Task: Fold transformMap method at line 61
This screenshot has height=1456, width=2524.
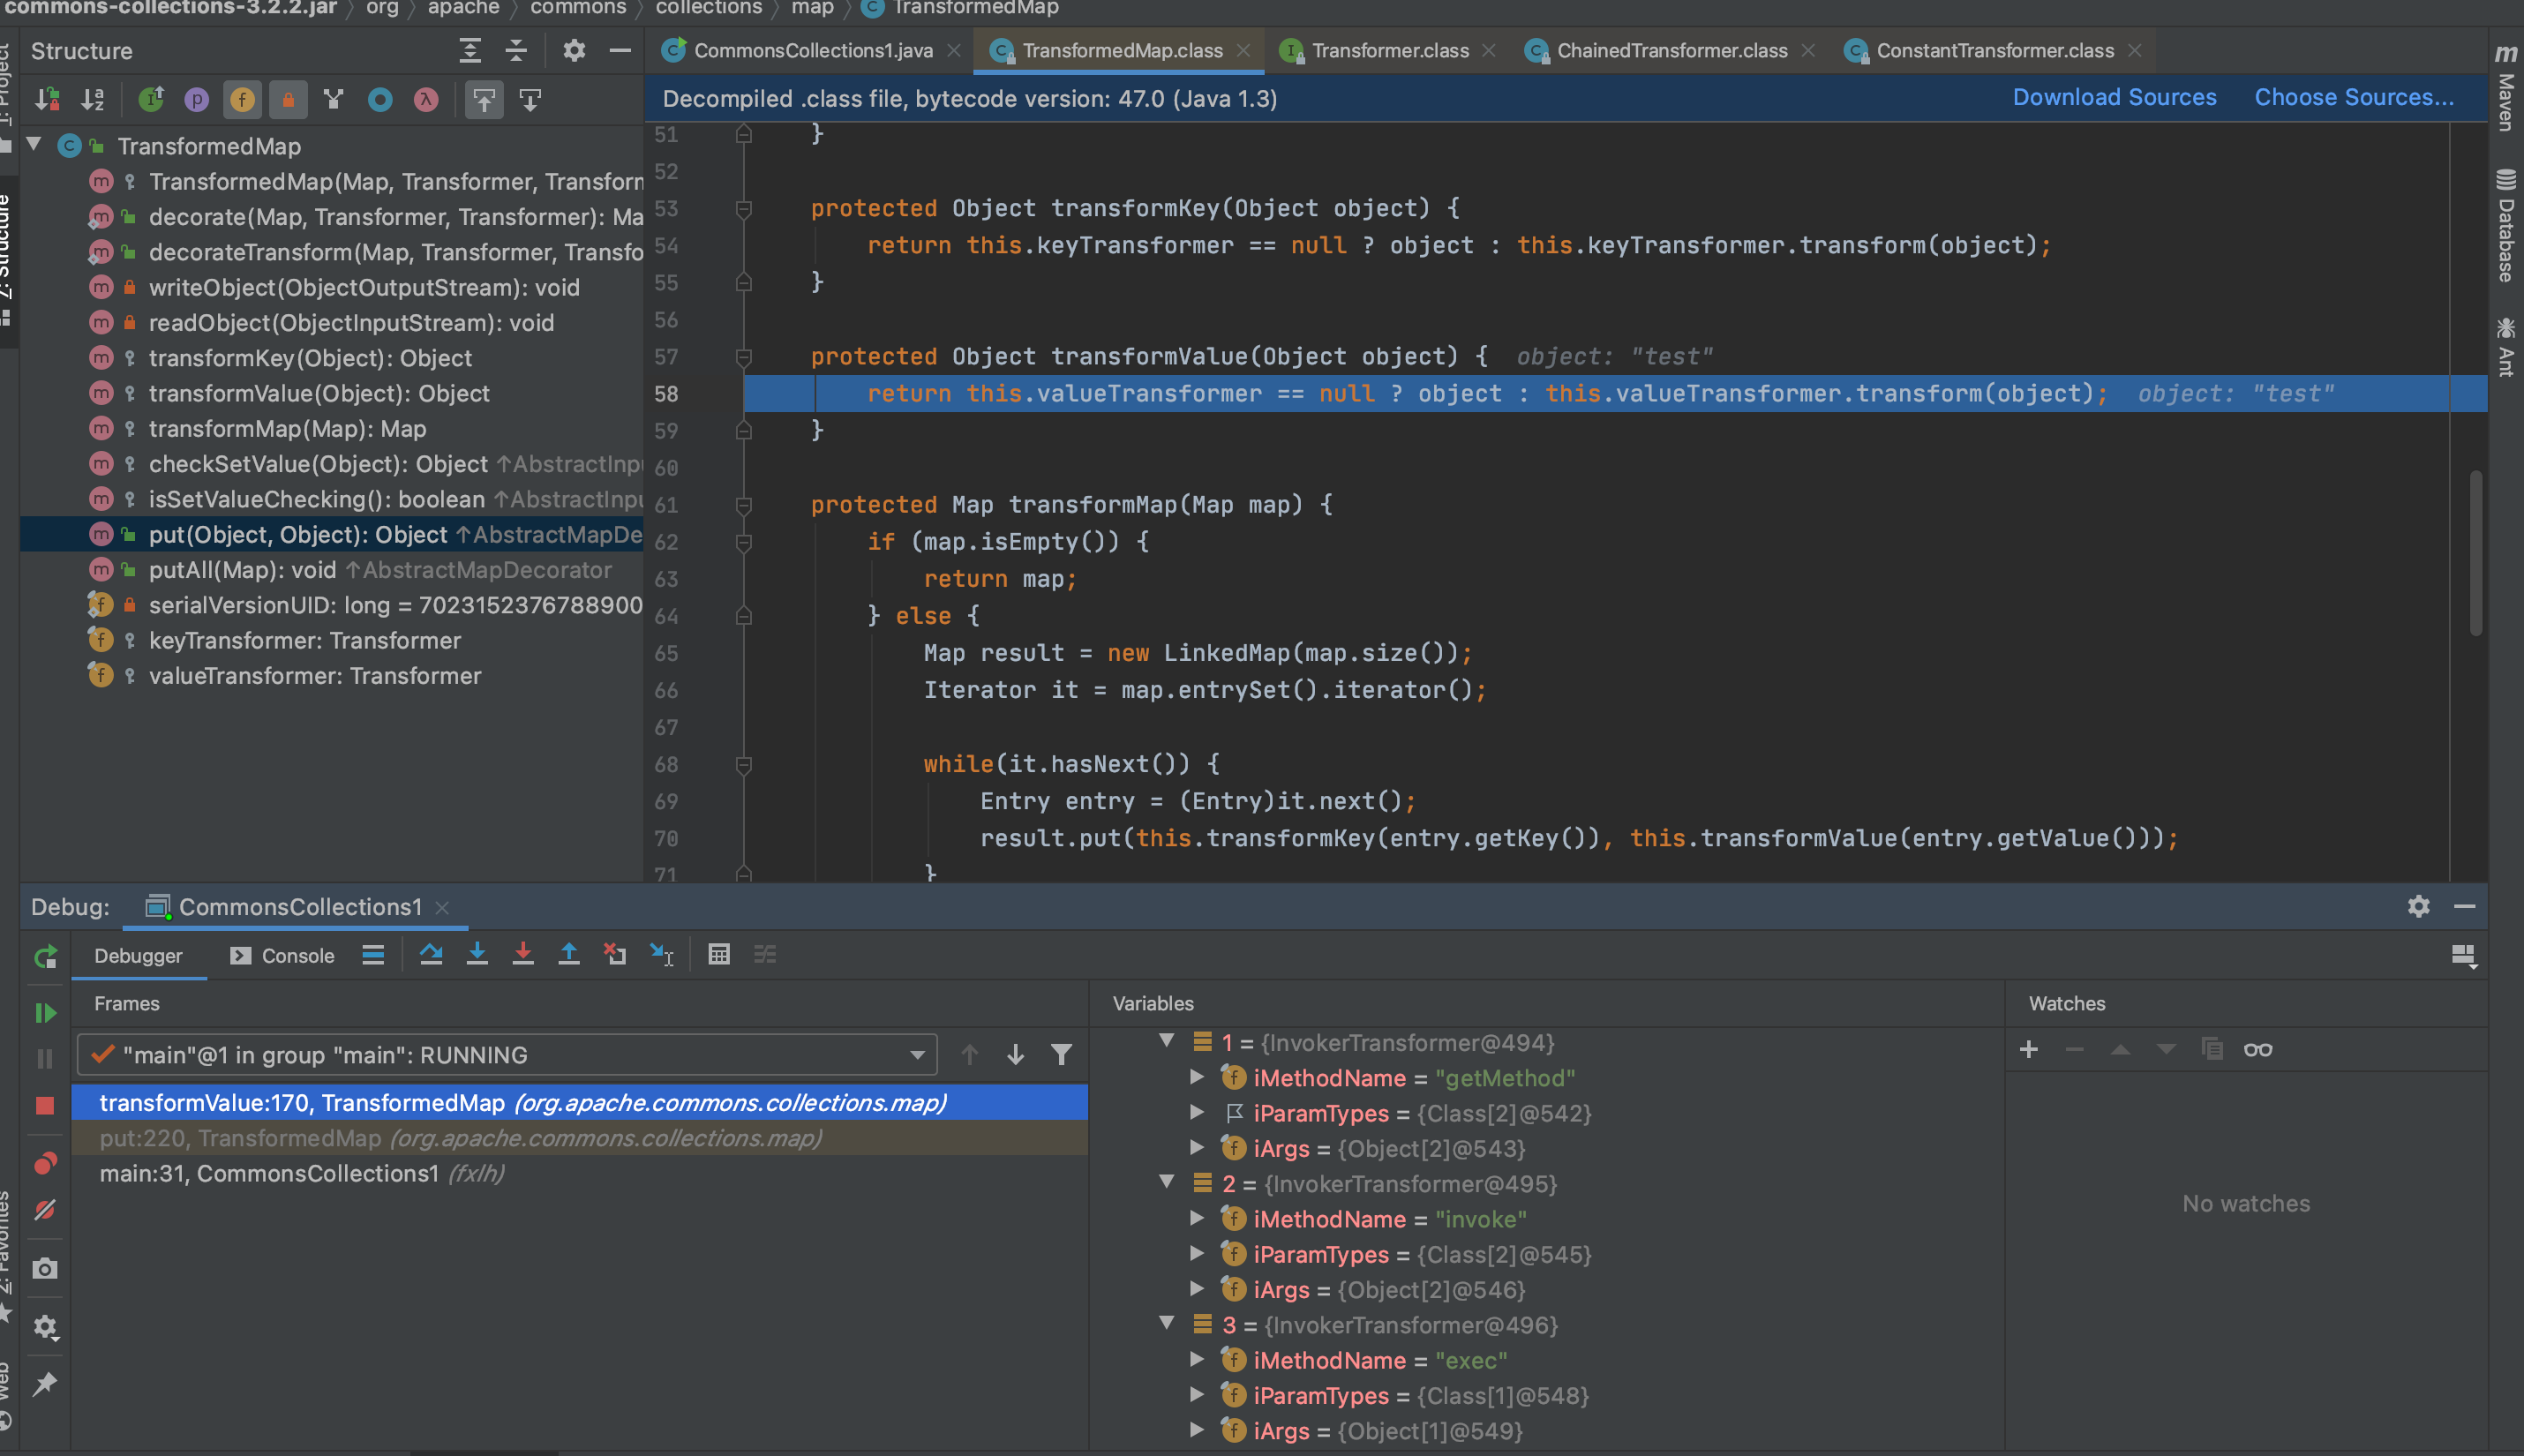Action: click(x=744, y=505)
